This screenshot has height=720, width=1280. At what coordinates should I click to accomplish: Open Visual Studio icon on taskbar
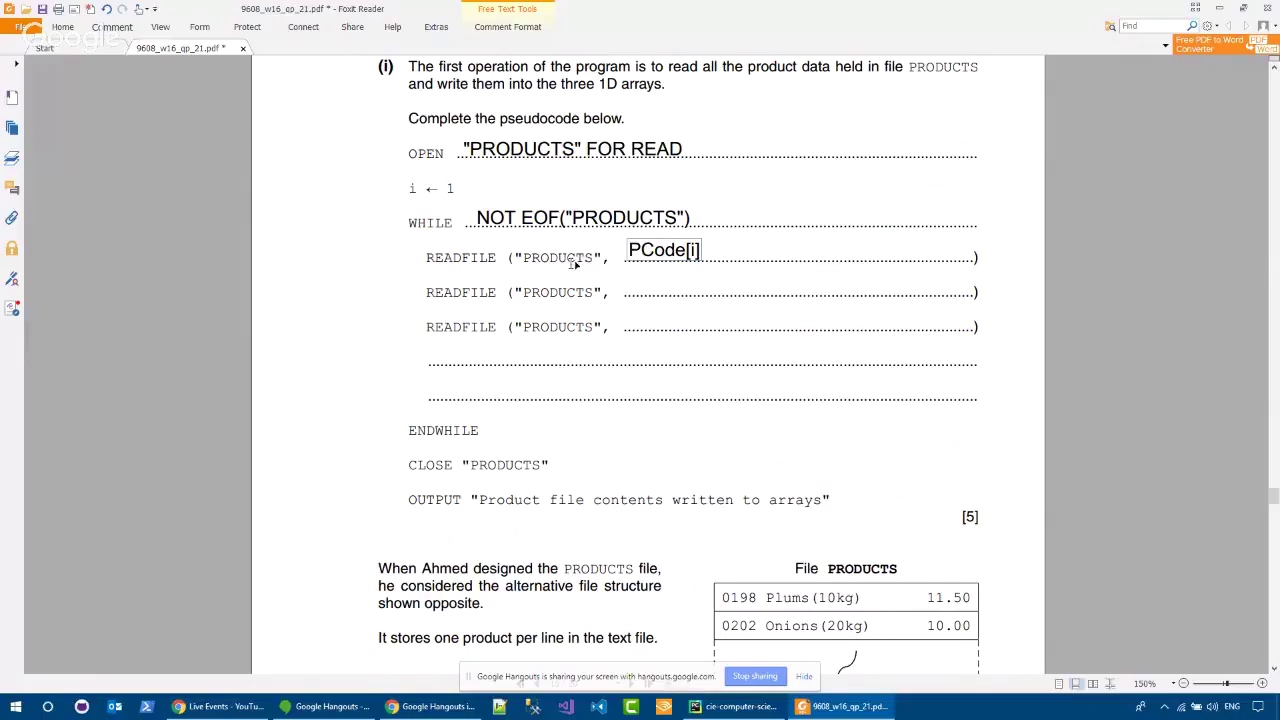(565, 707)
